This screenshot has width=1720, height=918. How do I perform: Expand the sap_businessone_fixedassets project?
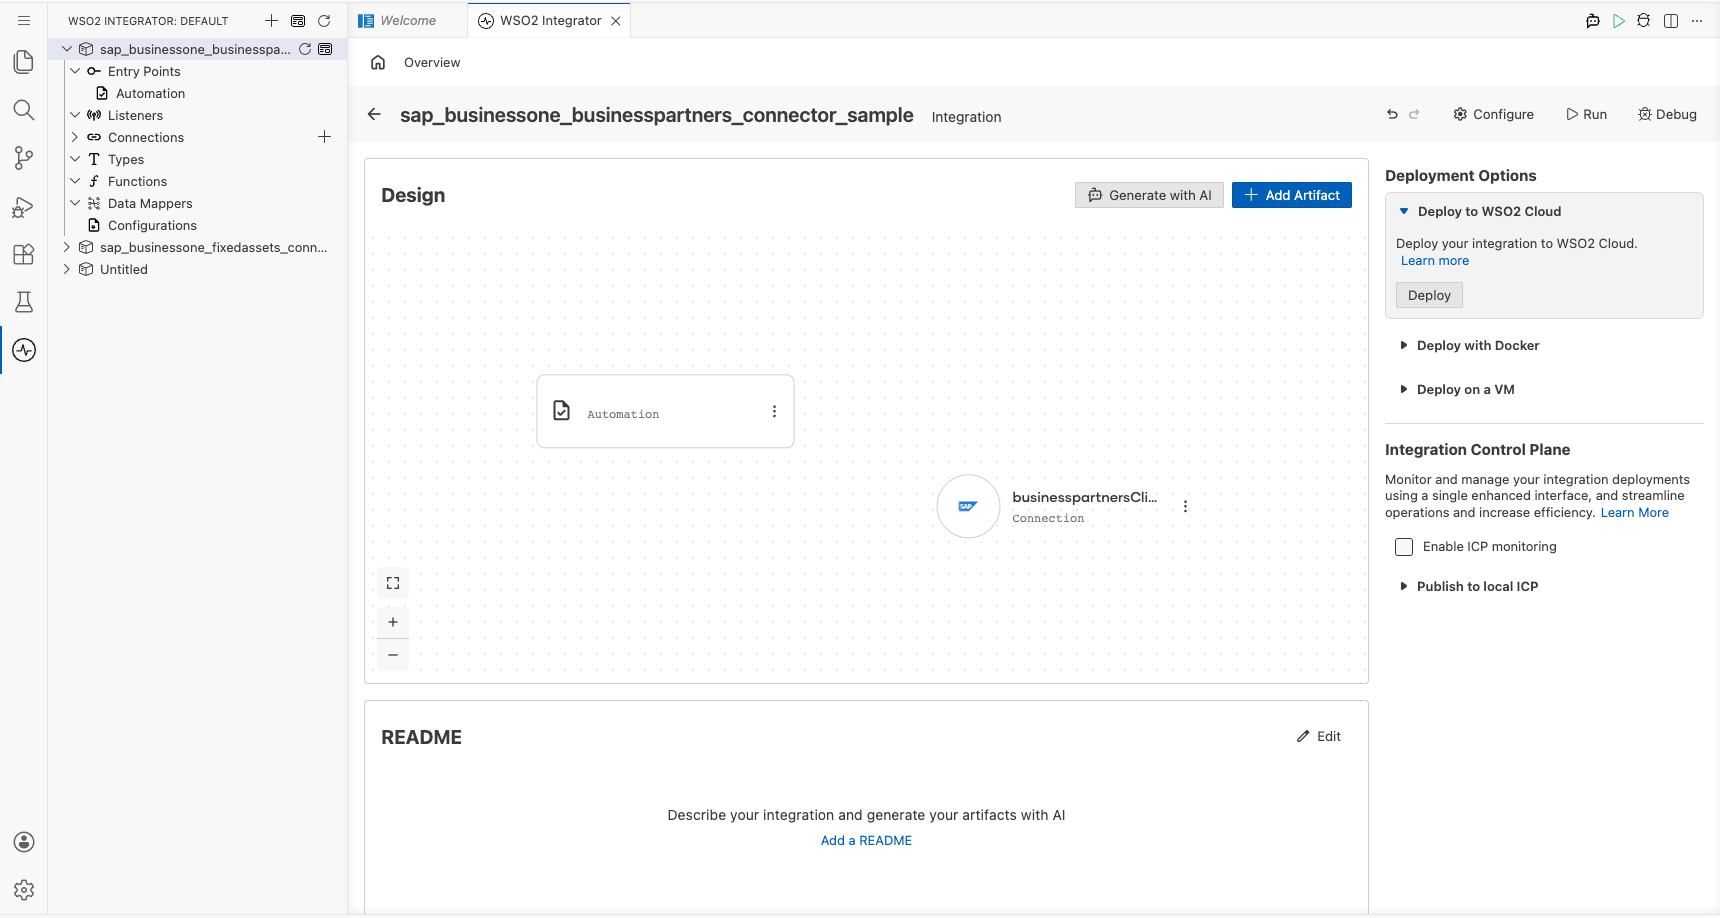tap(67, 247)
